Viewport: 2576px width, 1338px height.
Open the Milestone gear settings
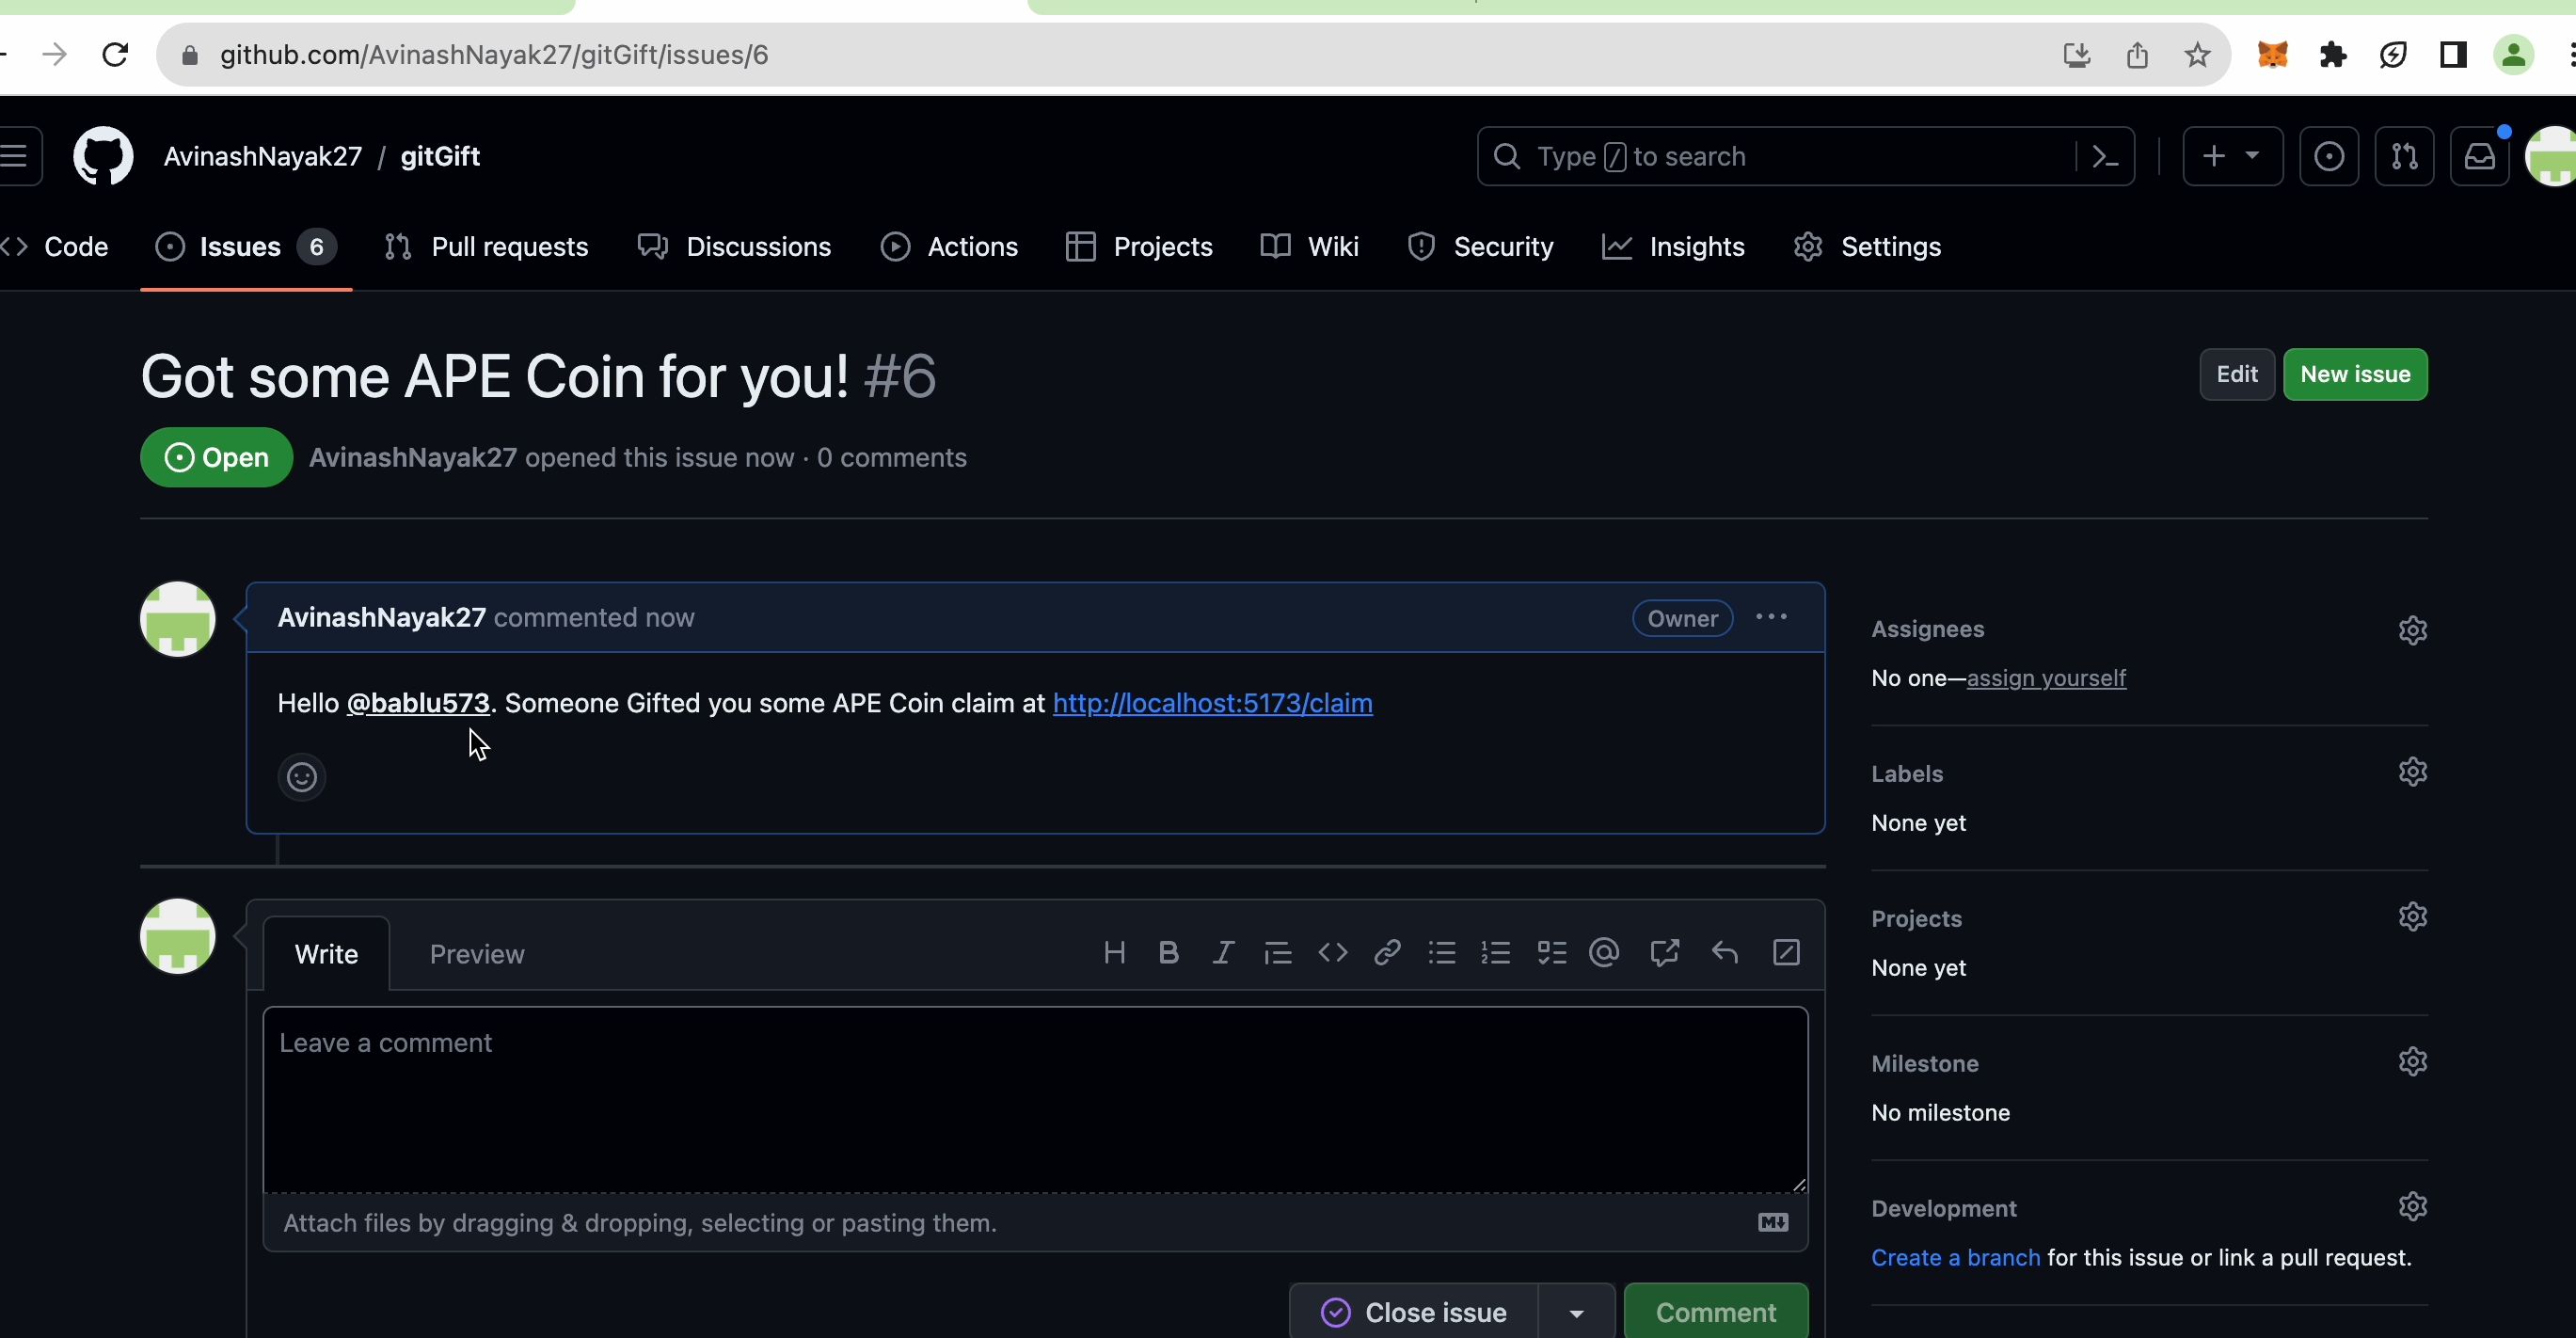pyautogui.click(x=2413, y=1061)
